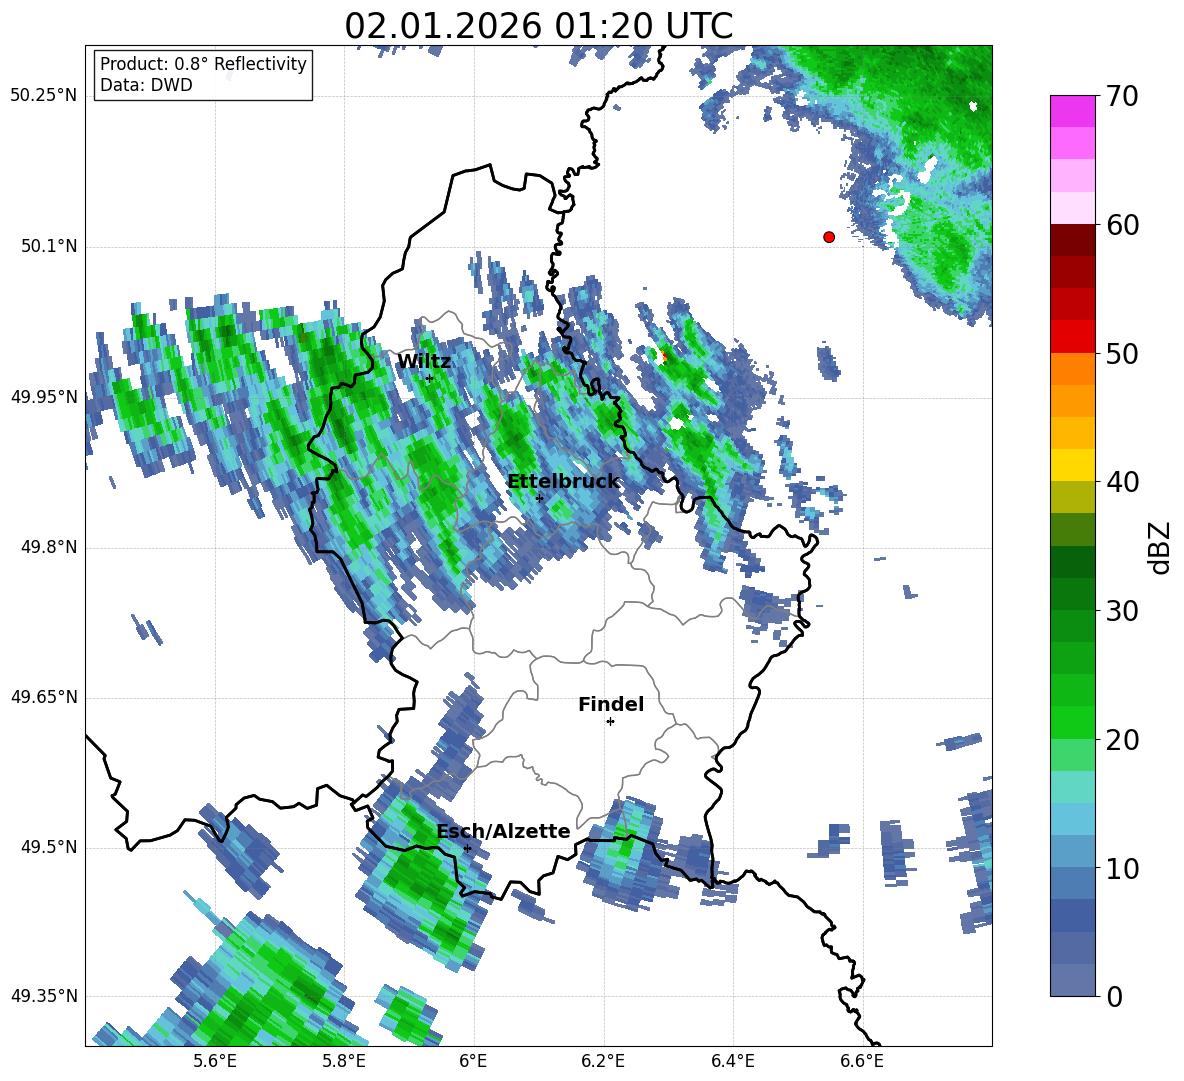
Task: Click the colorbar tick value 40
Action: [1122, 482]
